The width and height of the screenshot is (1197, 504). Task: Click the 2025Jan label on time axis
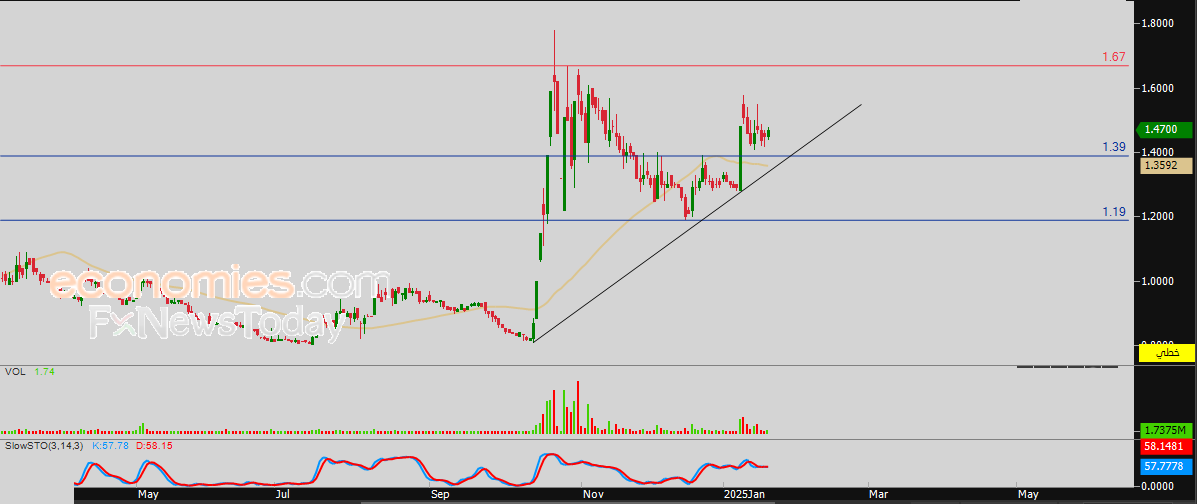click(x=746, y=495)
